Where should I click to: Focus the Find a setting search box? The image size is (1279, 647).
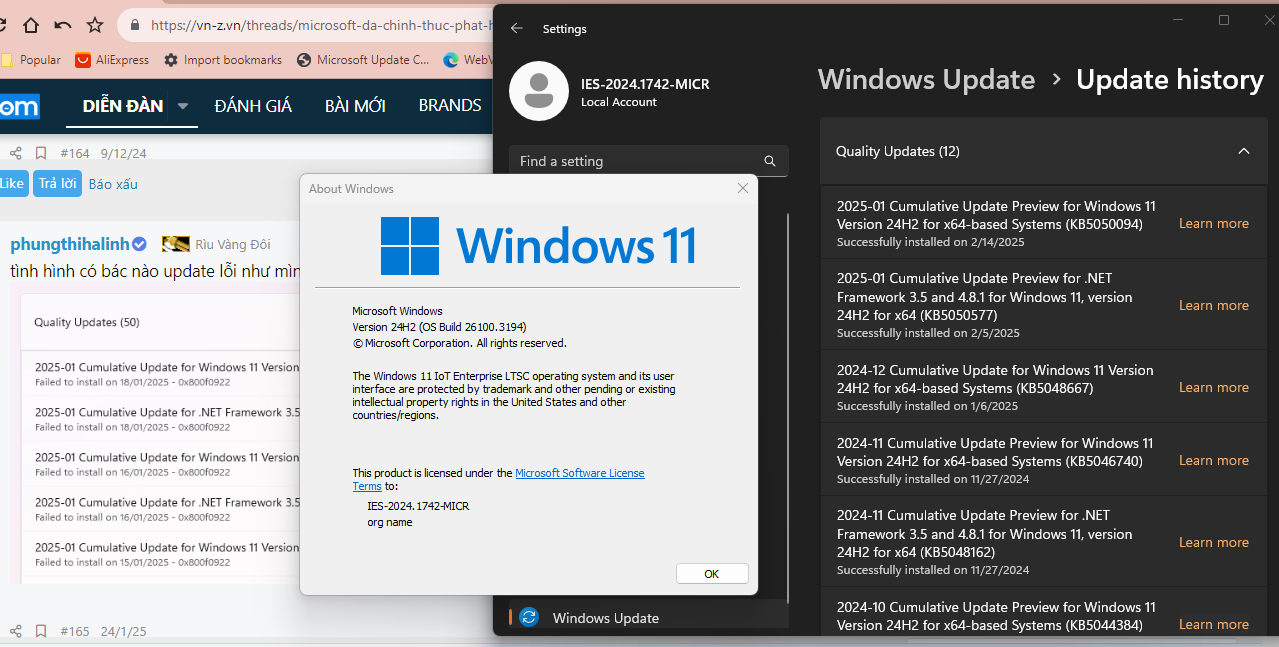pos(648,161)
